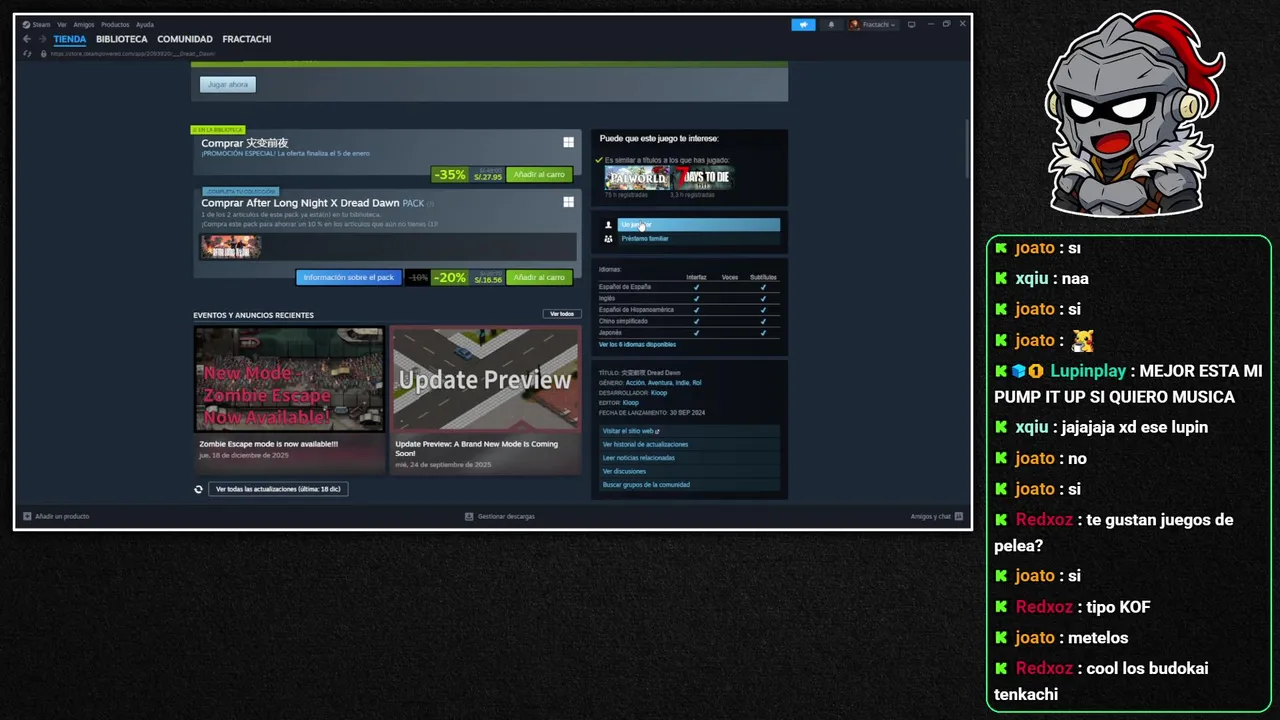Click 'Buscar grupos de la comunidad'
This screenshot has height=720, width=1280.
[689, 485]
